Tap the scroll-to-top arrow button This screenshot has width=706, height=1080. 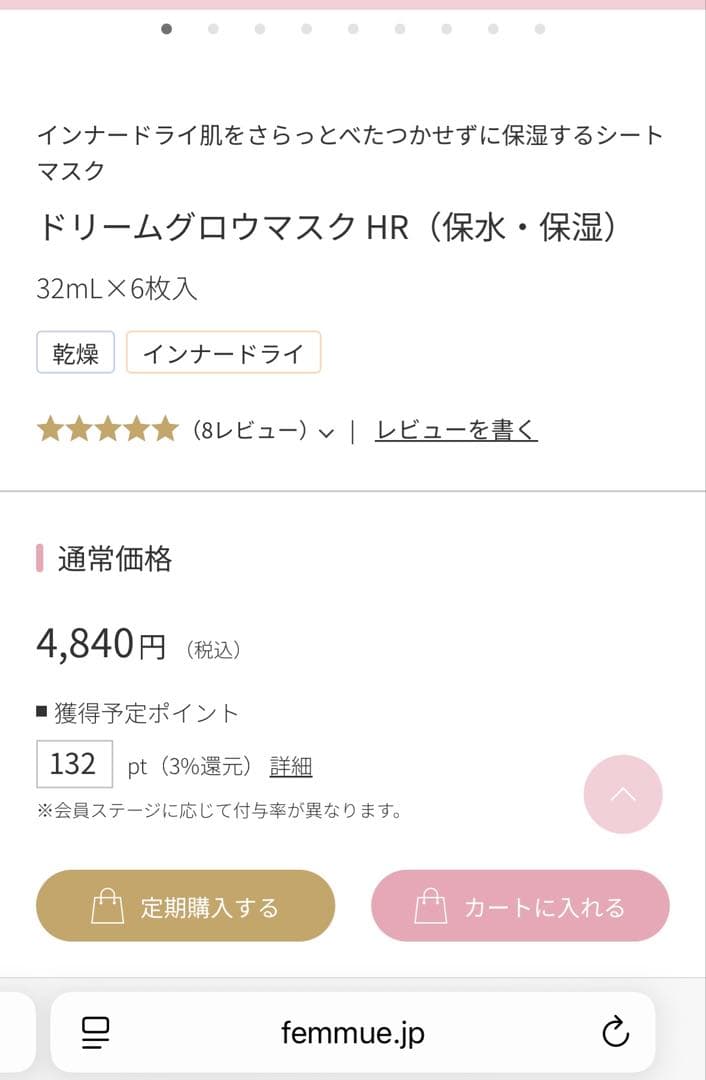622,794
